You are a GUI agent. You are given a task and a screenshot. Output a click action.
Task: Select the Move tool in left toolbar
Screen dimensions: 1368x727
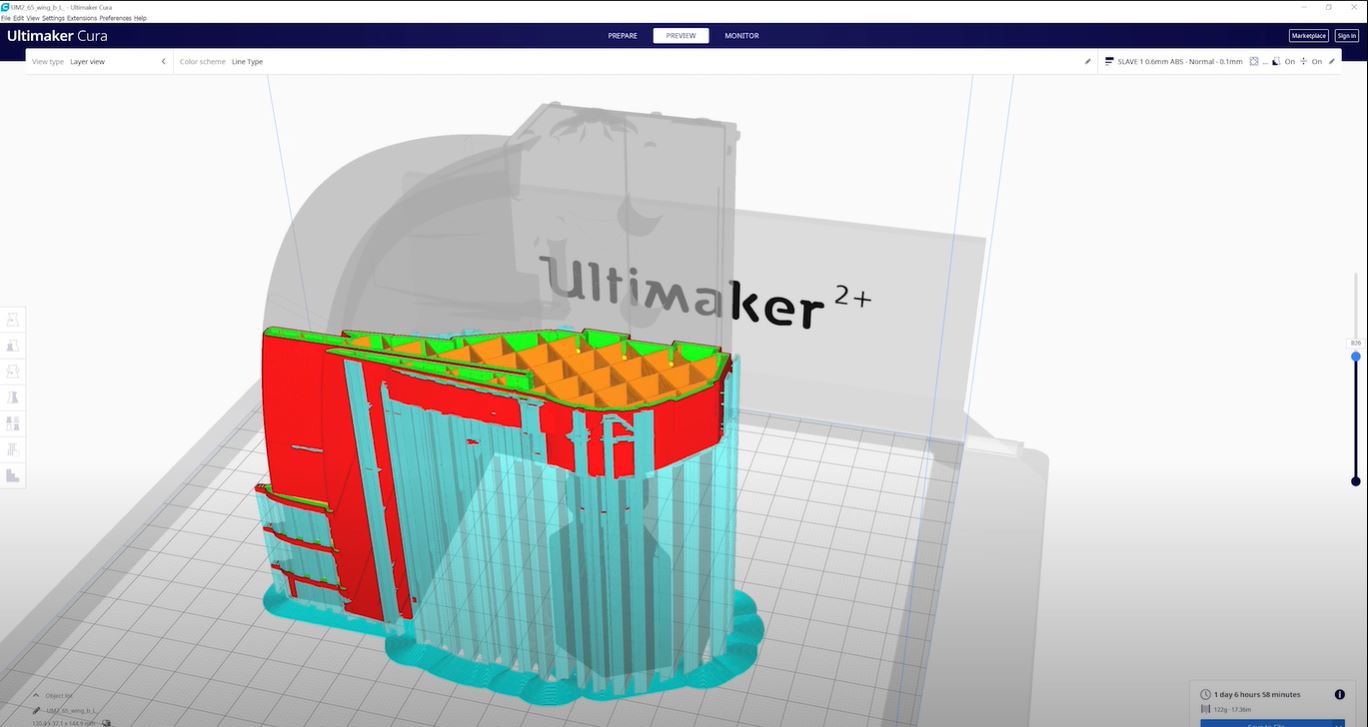[x=13, y=319]
